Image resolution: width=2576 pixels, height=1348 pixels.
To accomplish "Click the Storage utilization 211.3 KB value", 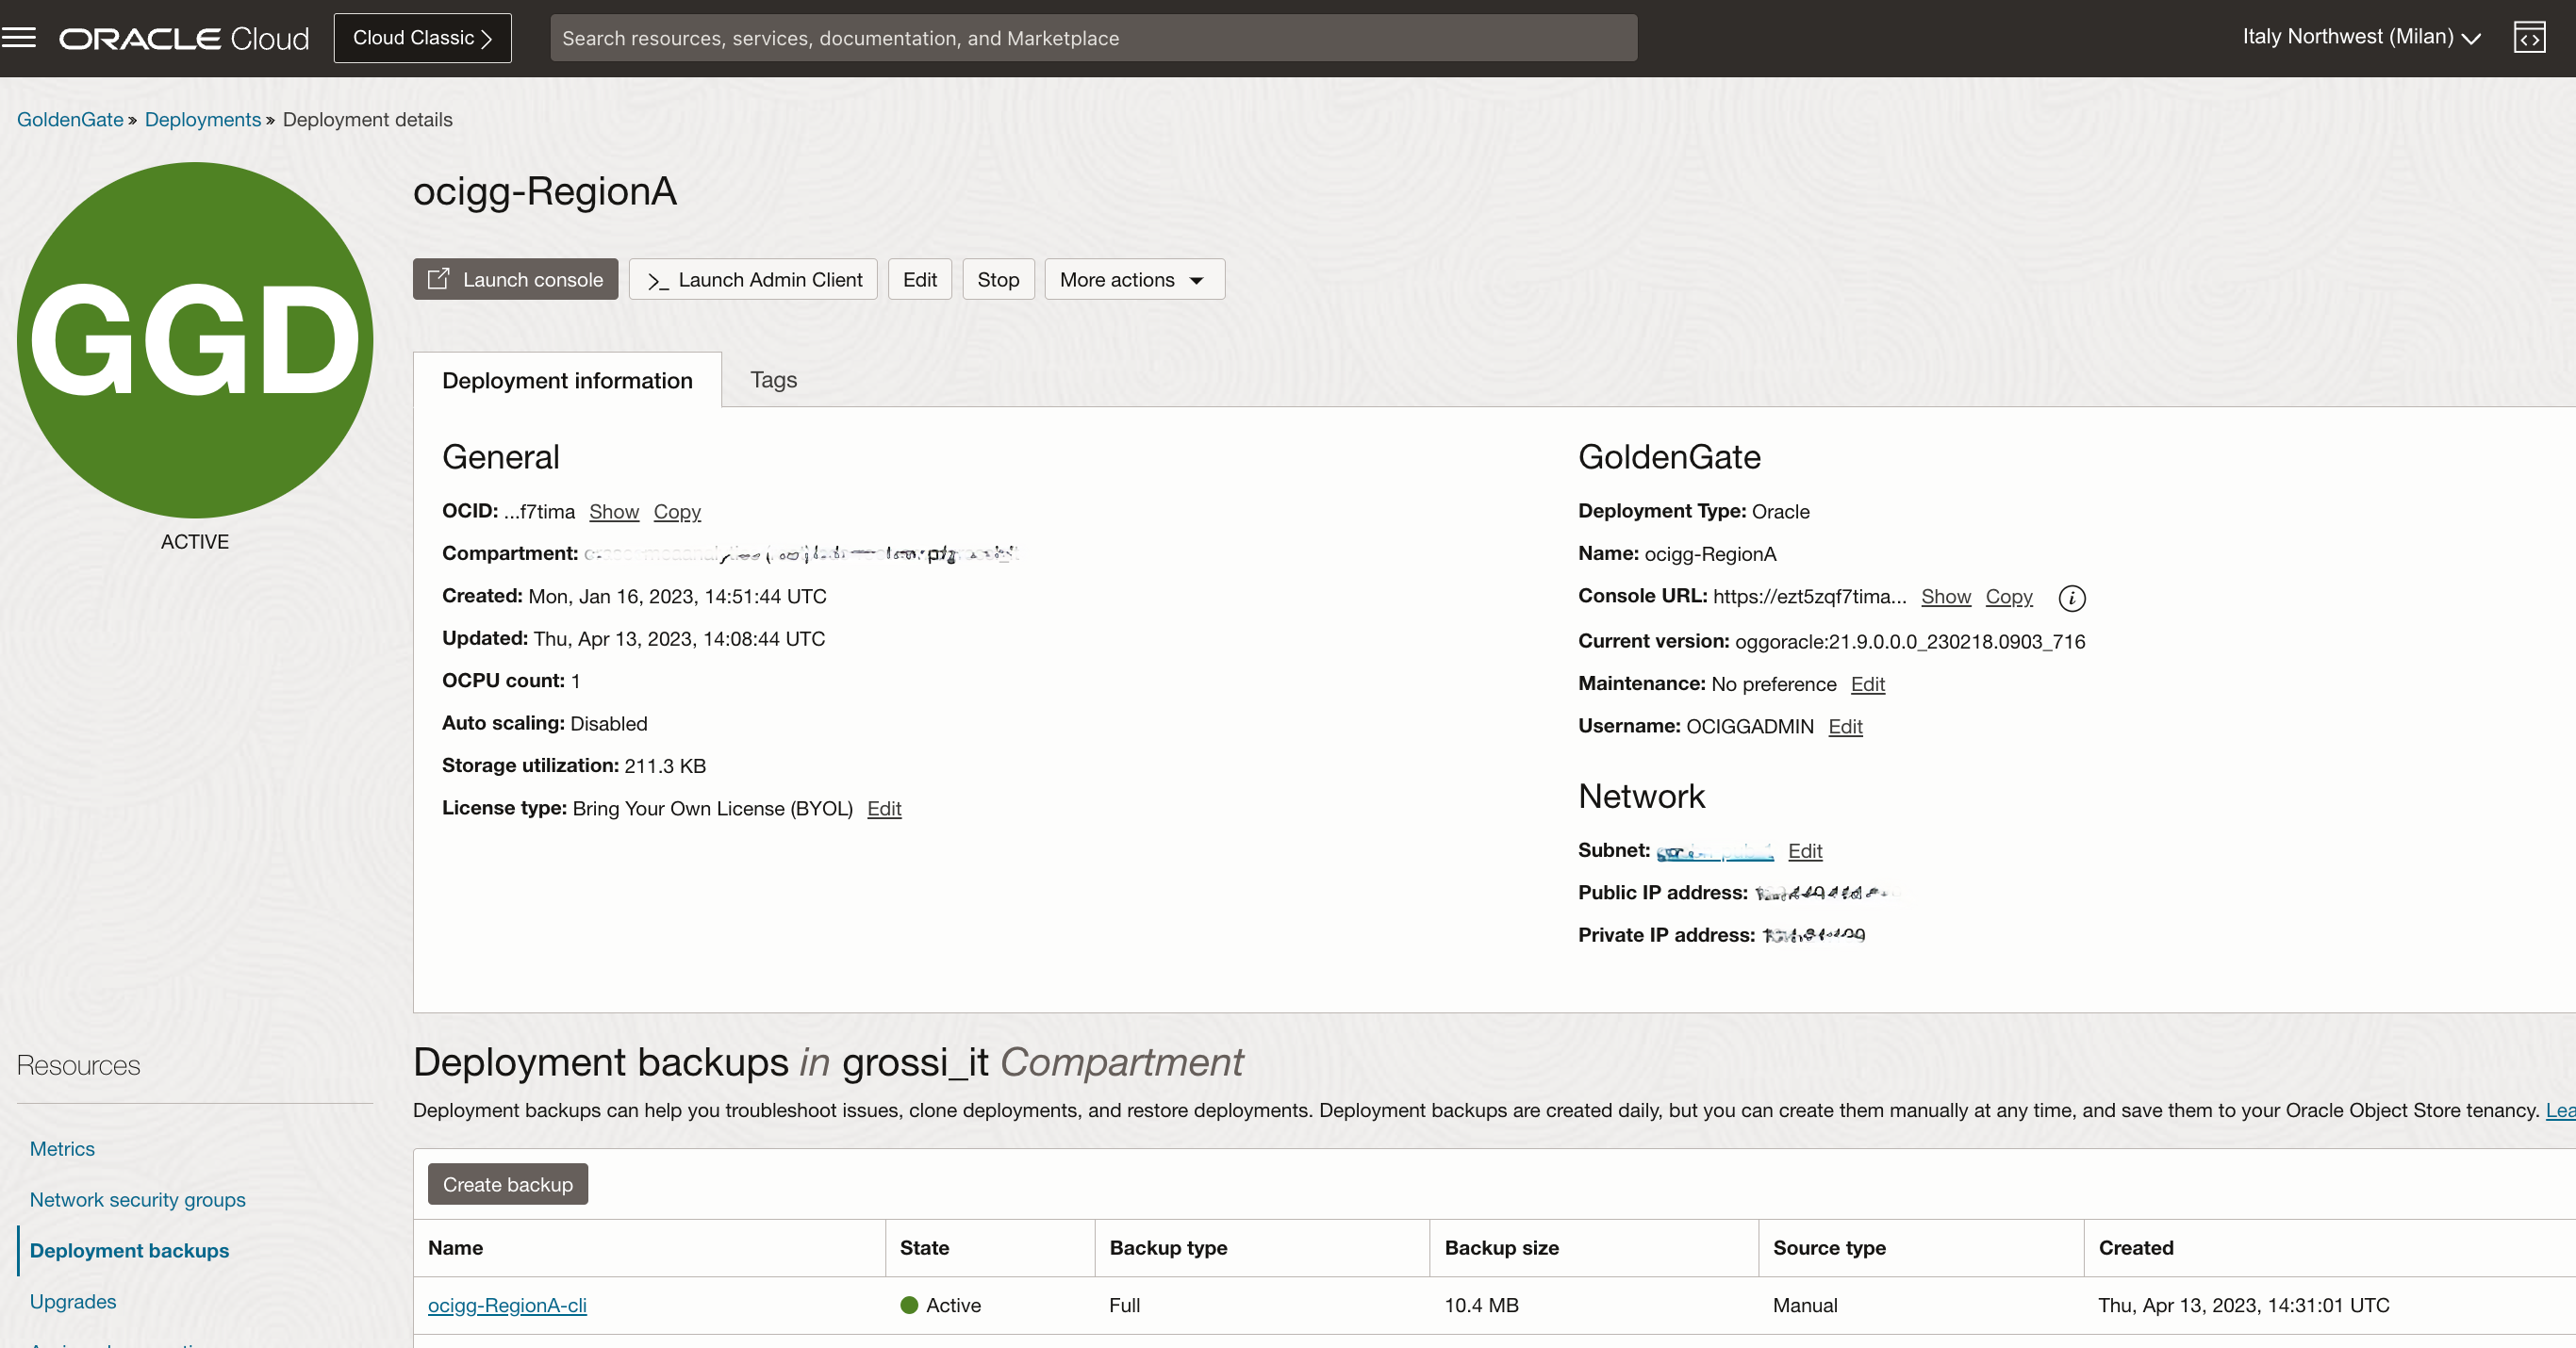I will (x=665, y=766).
